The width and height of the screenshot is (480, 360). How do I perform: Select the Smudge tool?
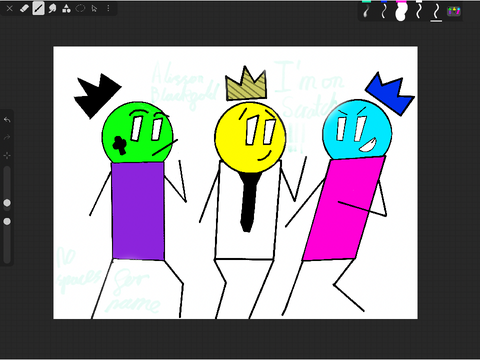pos(52,8)
